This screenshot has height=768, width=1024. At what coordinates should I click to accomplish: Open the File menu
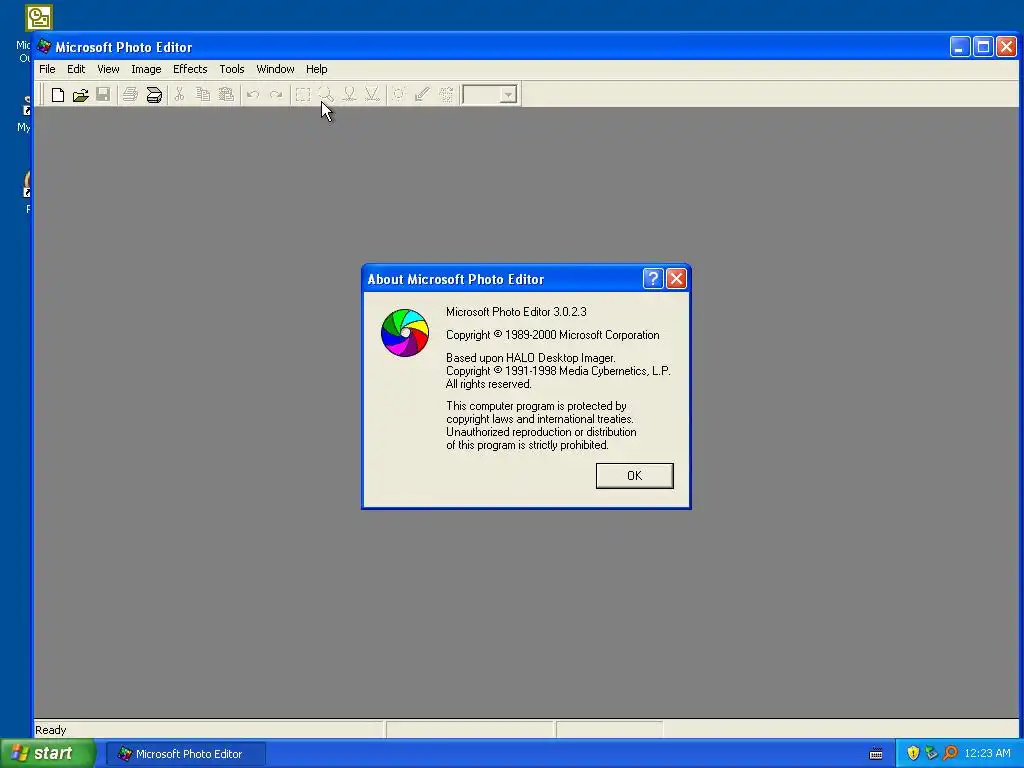tap(47, 69)
